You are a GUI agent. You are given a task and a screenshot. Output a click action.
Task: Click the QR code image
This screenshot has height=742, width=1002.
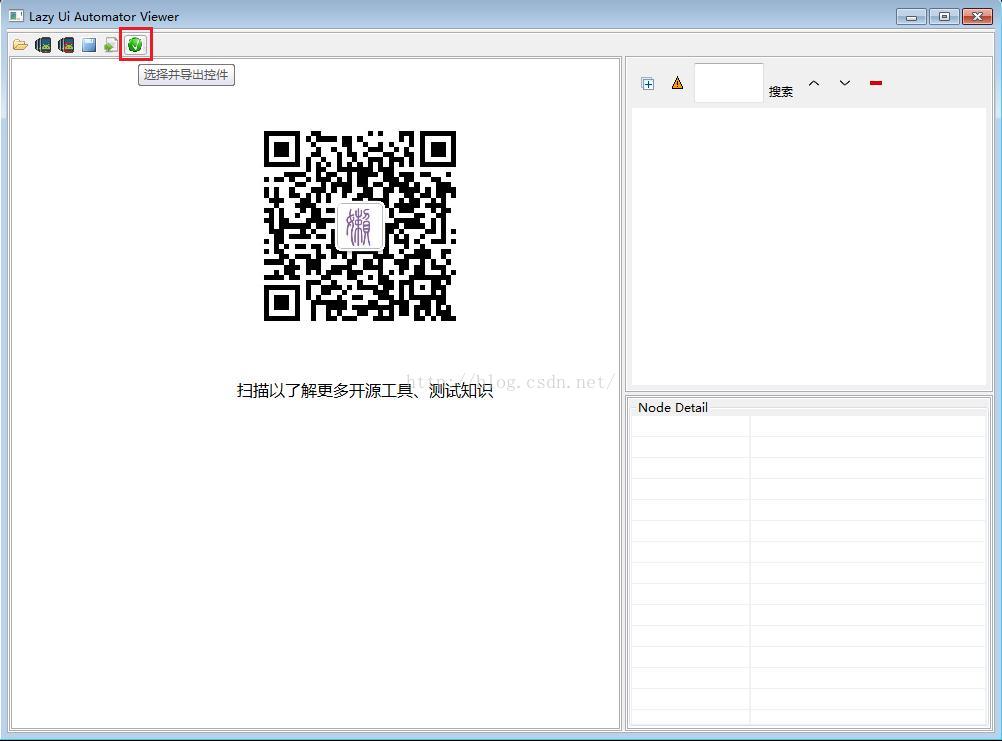(x=360, y=226)
